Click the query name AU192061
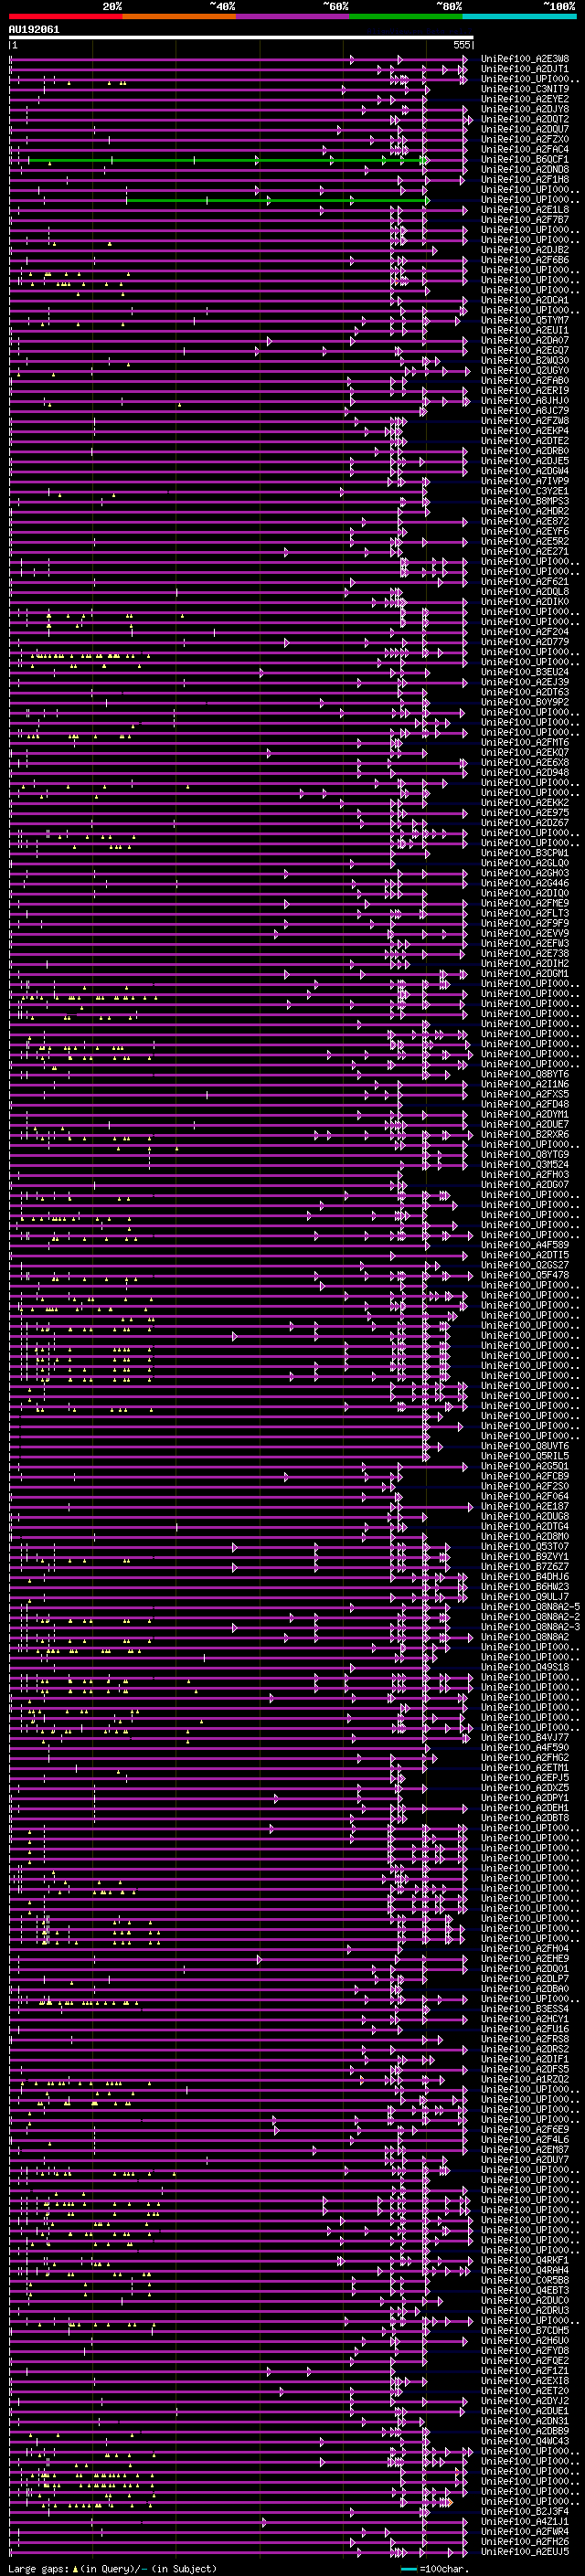Image resolution: width=585 pixels, height=2576 pixels. tap(34, 29)
